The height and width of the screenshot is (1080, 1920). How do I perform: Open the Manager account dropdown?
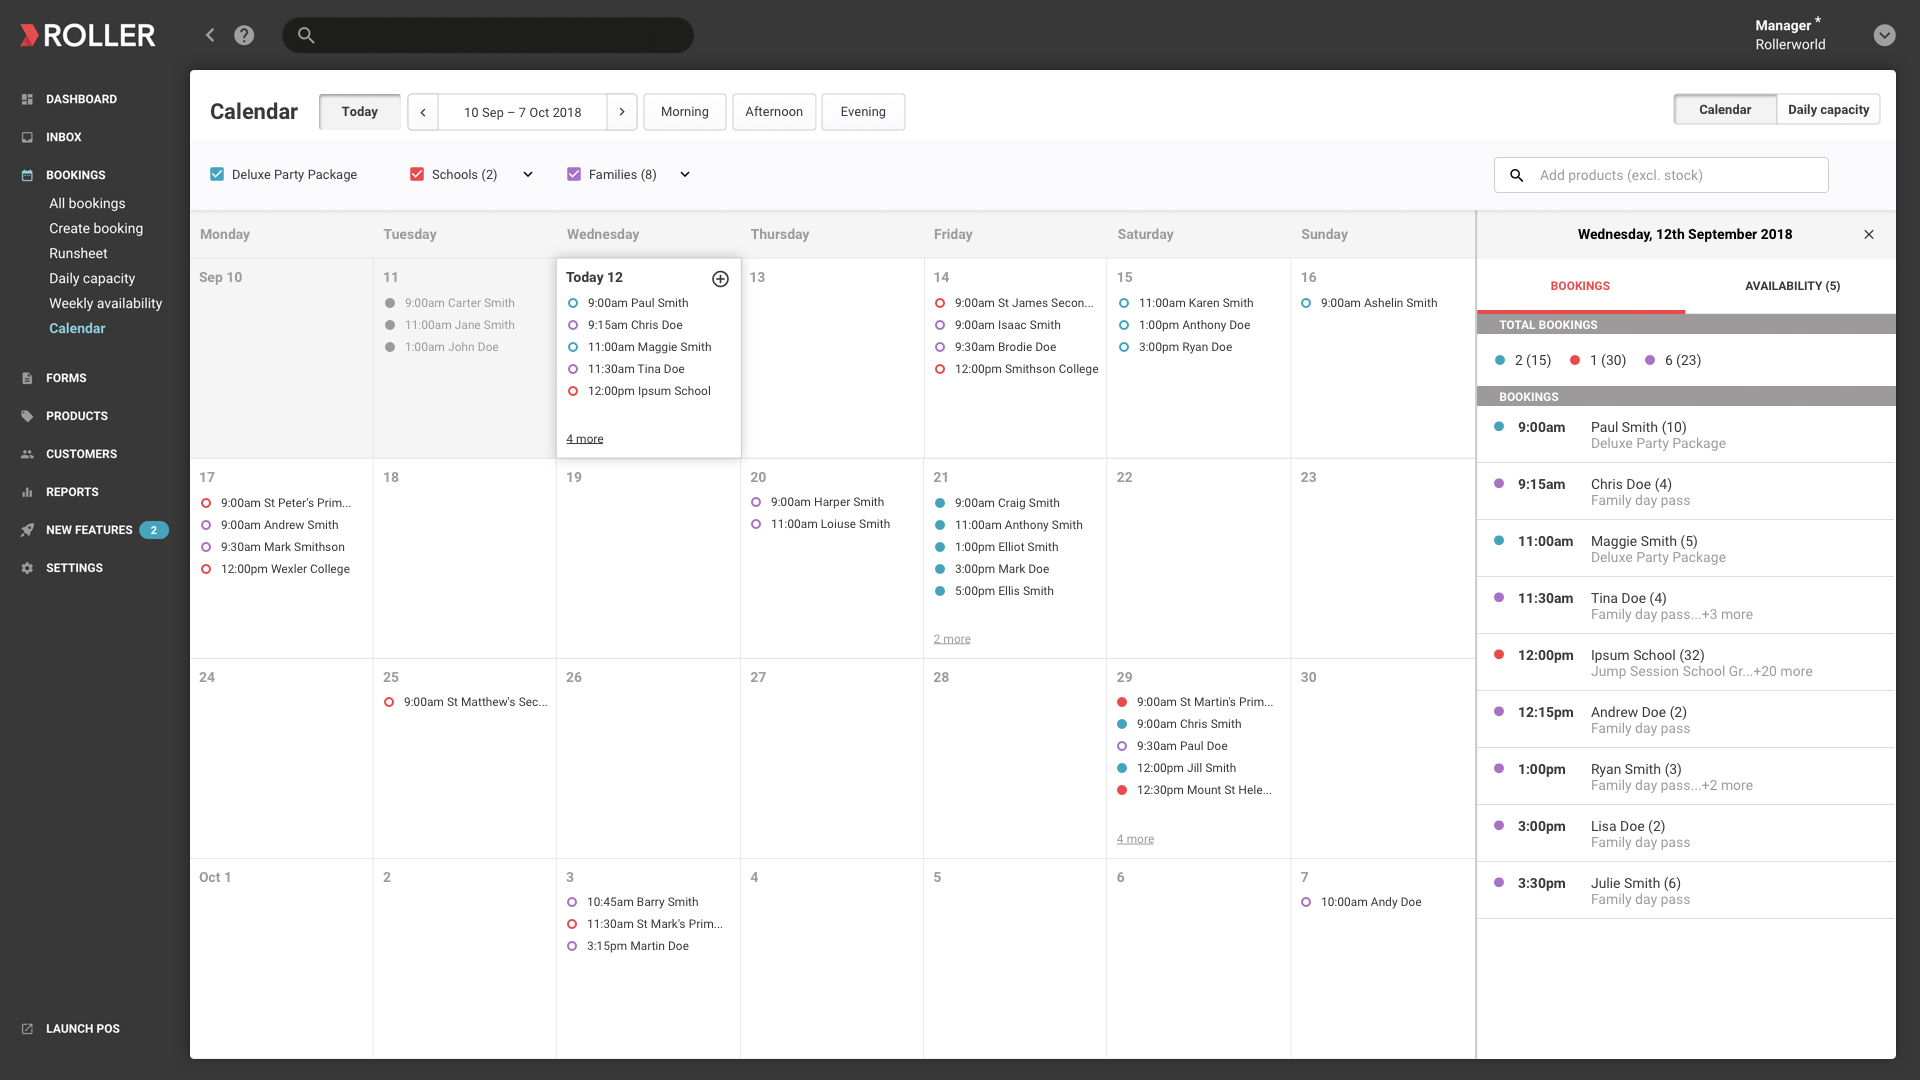(1884, 35)
